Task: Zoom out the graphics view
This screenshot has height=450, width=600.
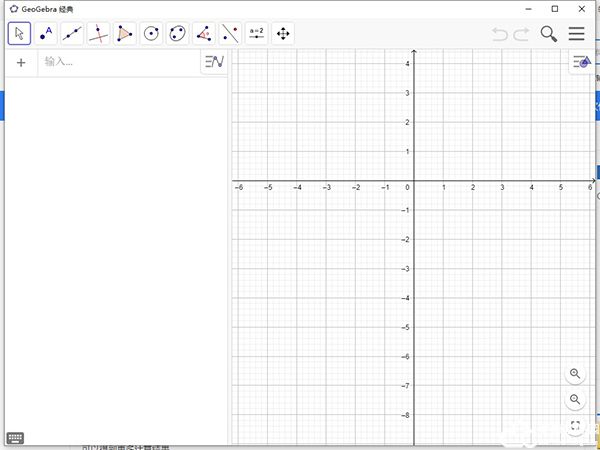Action: coord(575,399)
